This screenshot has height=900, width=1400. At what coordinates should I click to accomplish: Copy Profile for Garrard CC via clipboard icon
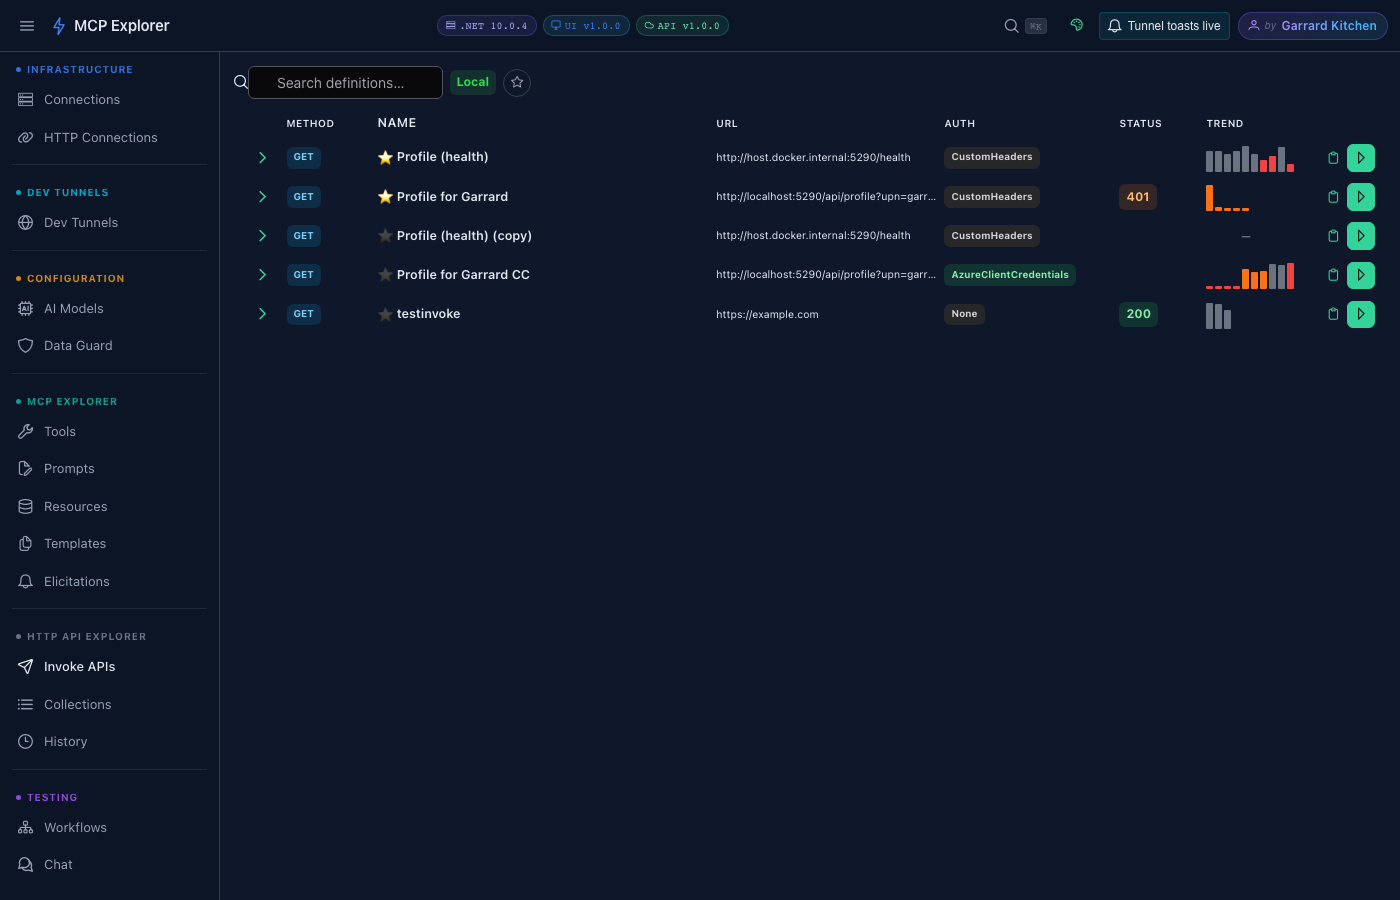[x=1333, y=275]
